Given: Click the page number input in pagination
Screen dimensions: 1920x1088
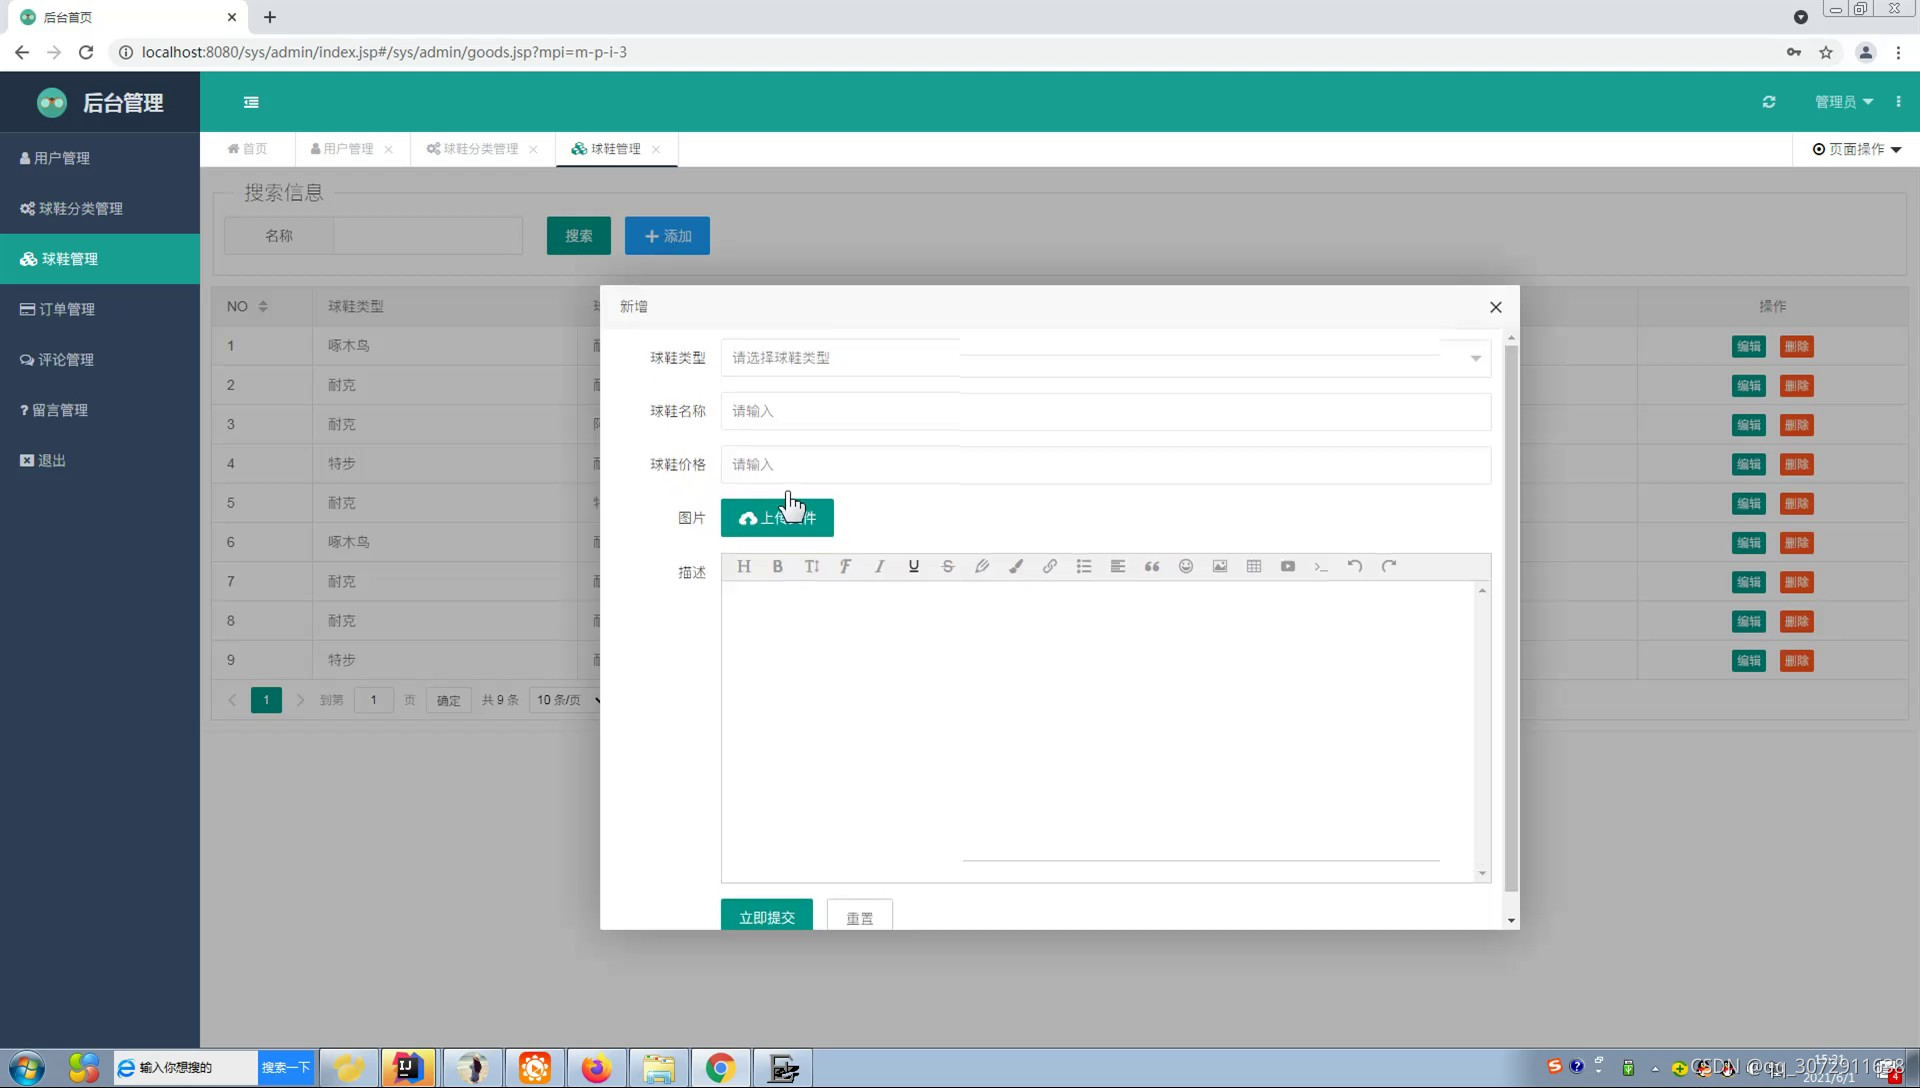Looking at the screenshot, I should point(373,700).
